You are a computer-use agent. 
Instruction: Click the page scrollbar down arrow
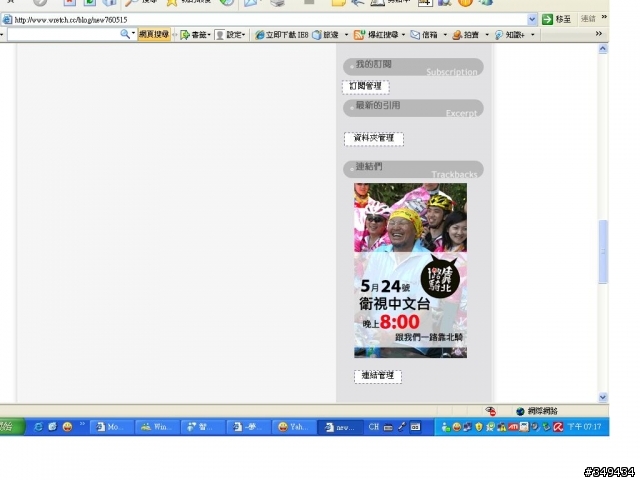tap(603, 397)
